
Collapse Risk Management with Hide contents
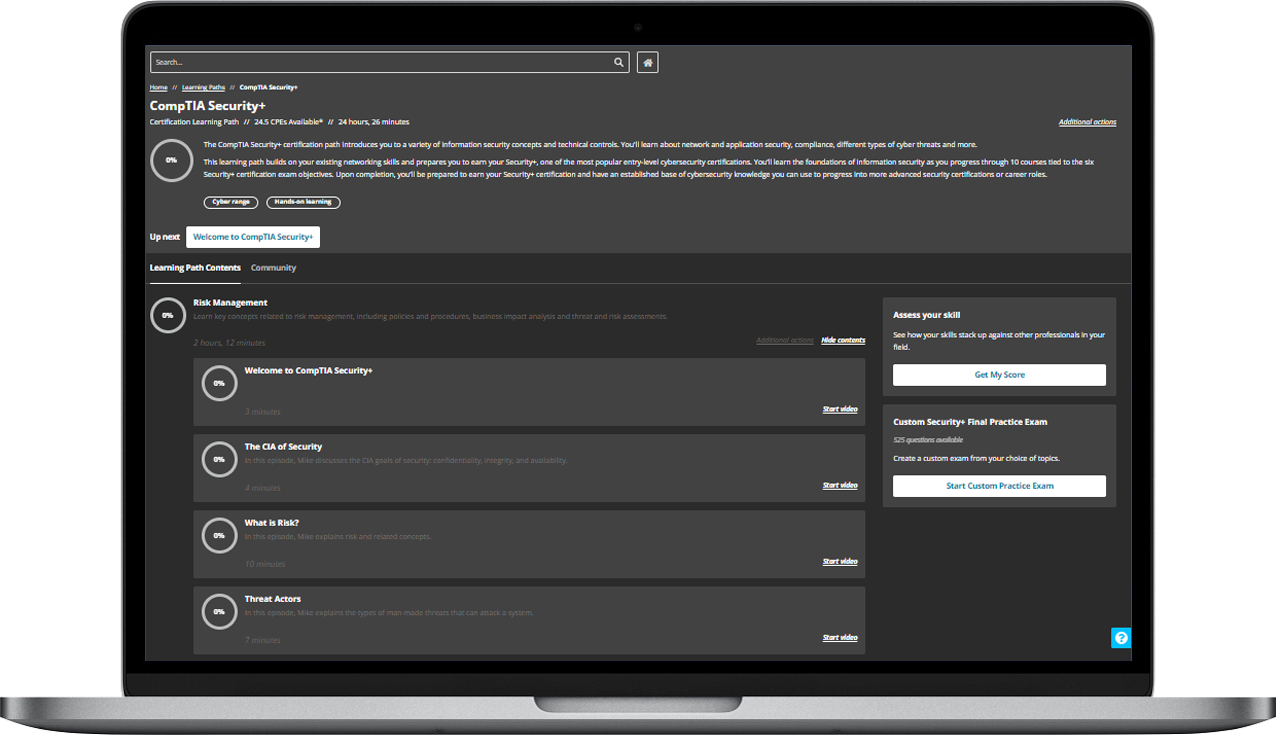tap(843, 340)
